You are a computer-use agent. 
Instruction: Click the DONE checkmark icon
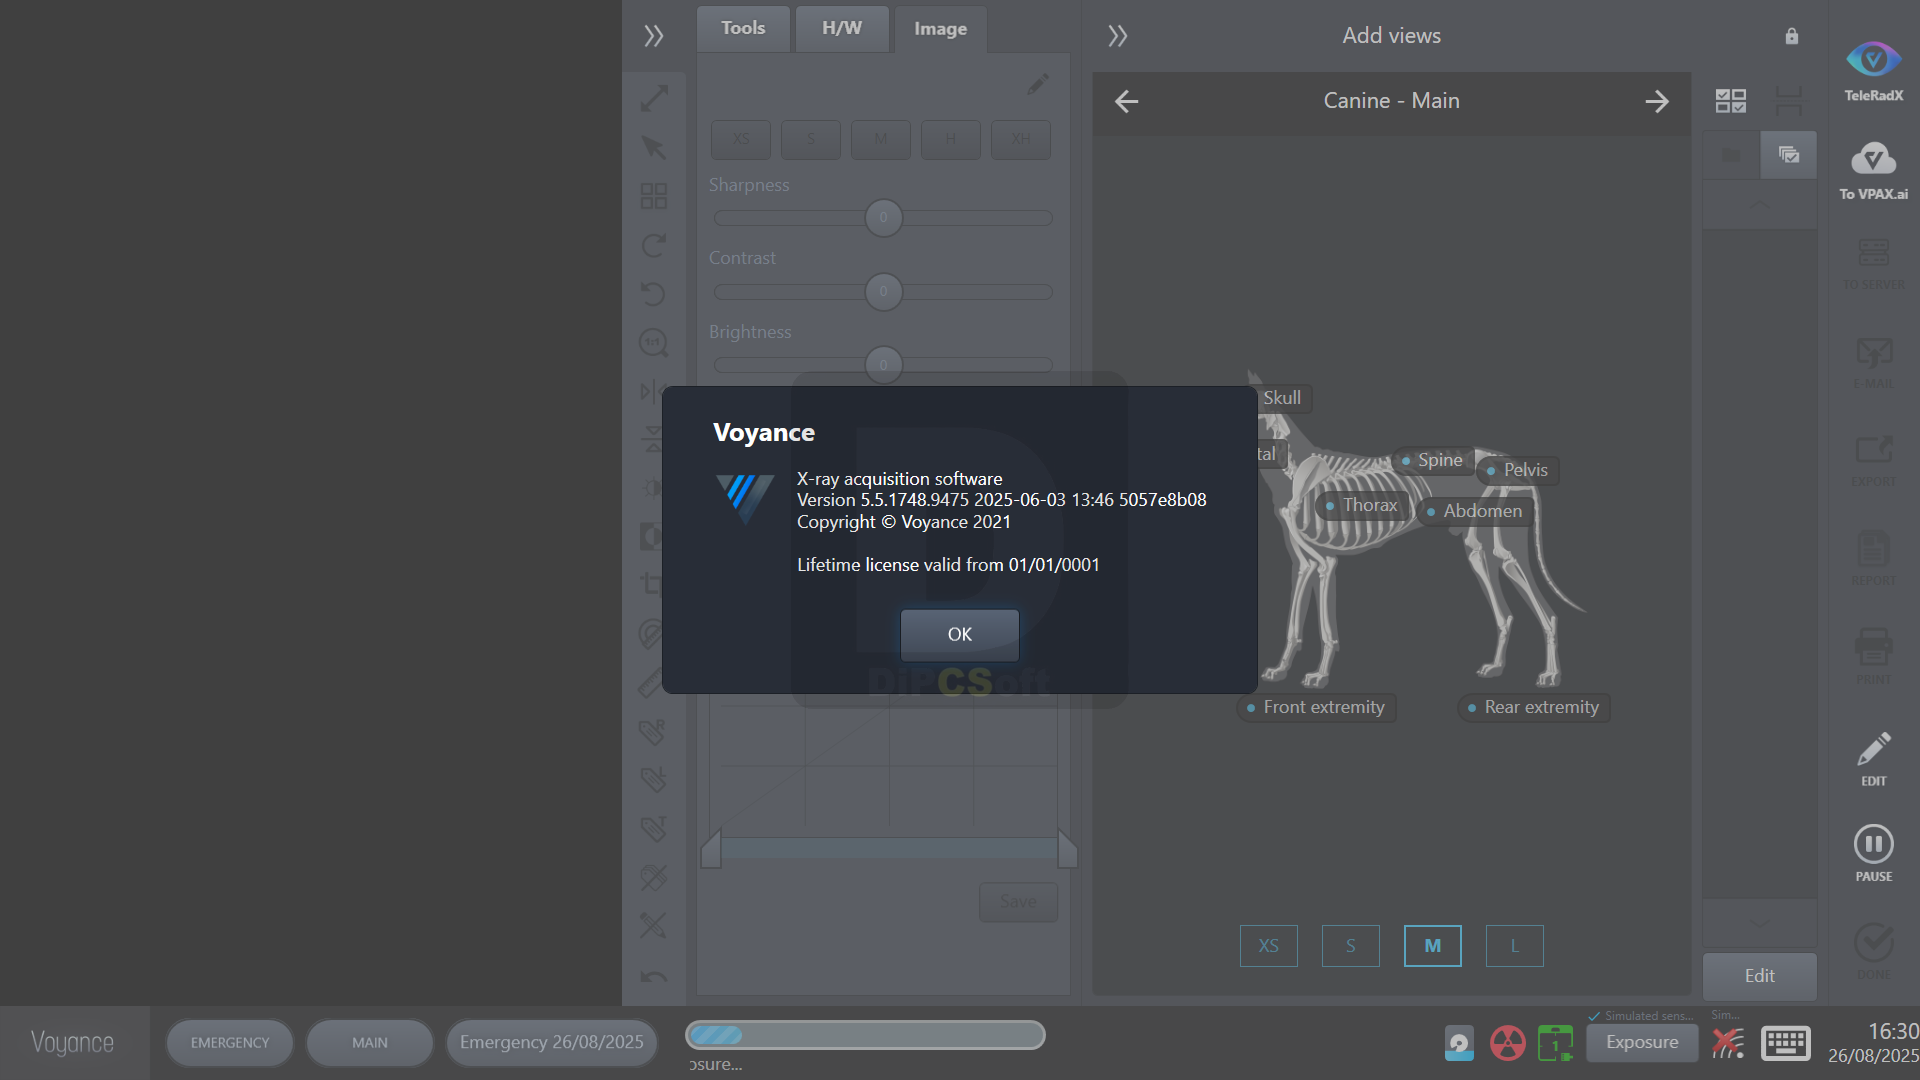(1873, 950)
